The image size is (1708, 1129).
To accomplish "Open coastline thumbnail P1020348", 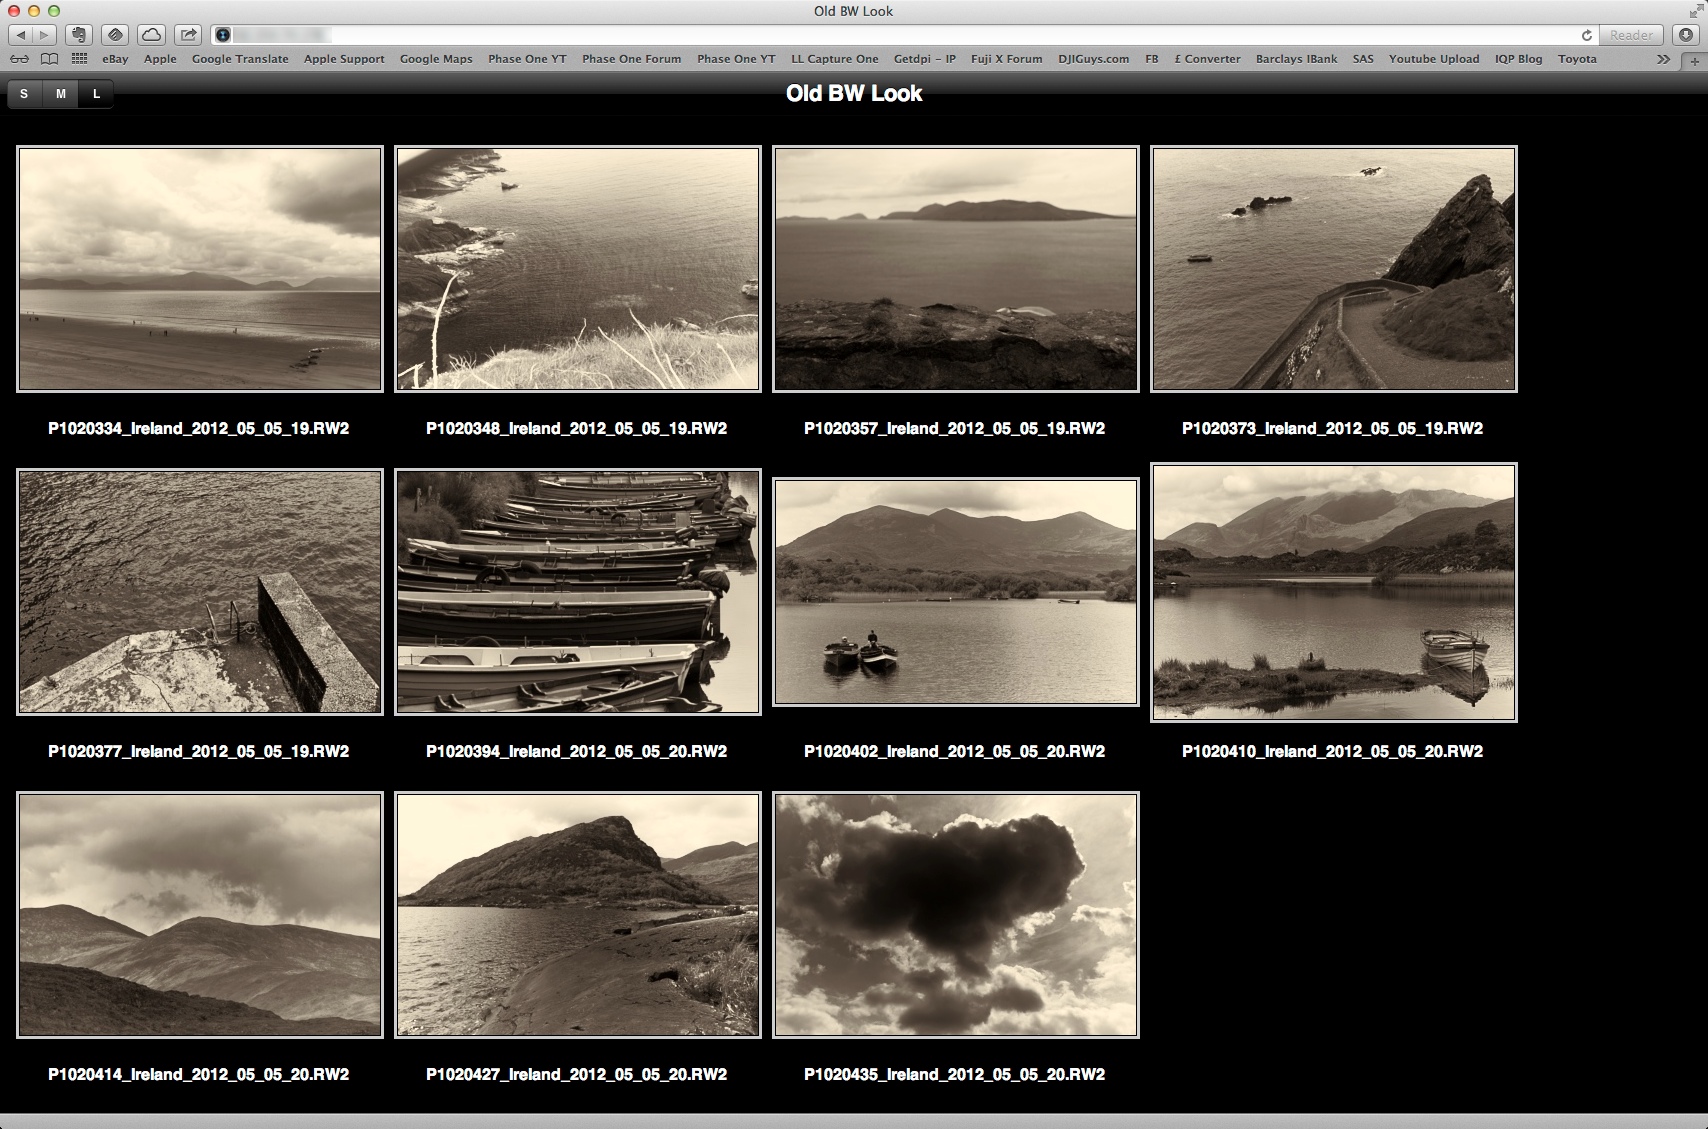I will (x=578, y=269).
